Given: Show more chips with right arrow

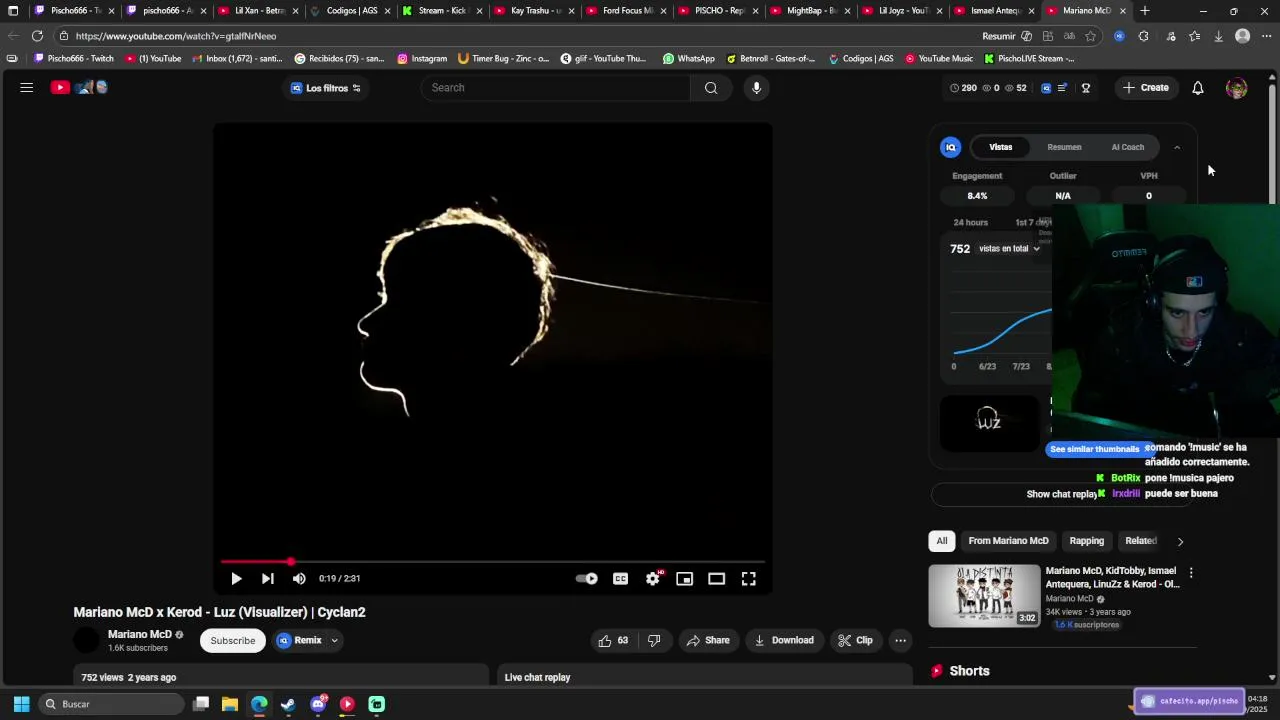Looking at the screenshot, I should [1180, 541].
